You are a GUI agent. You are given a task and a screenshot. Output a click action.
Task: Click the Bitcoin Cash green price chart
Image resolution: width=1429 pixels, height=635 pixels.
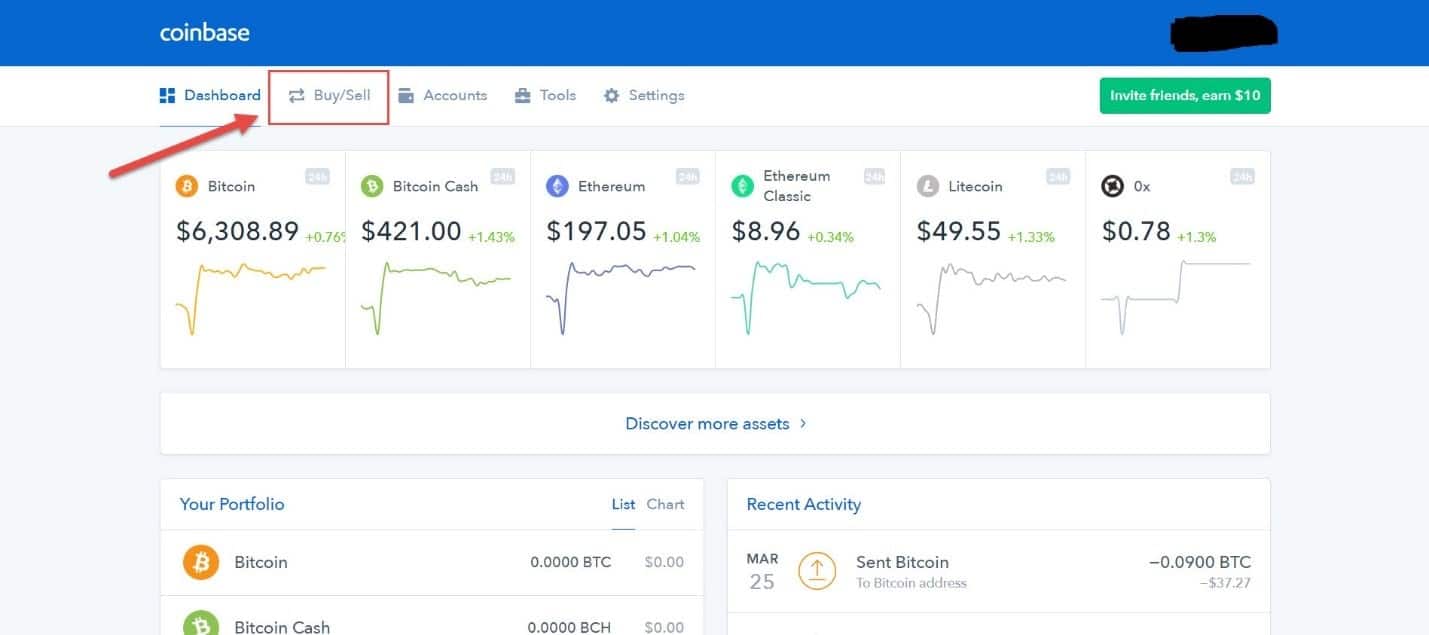point(436,298)
